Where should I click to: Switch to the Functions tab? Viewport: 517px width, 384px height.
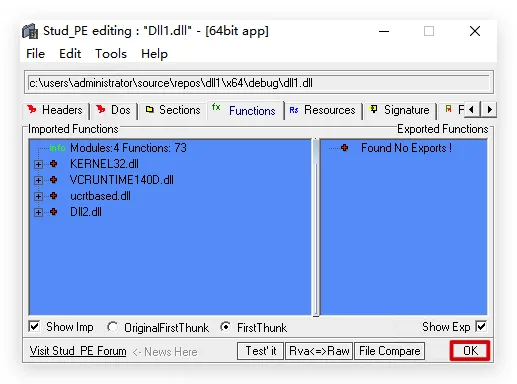point(245,110)
